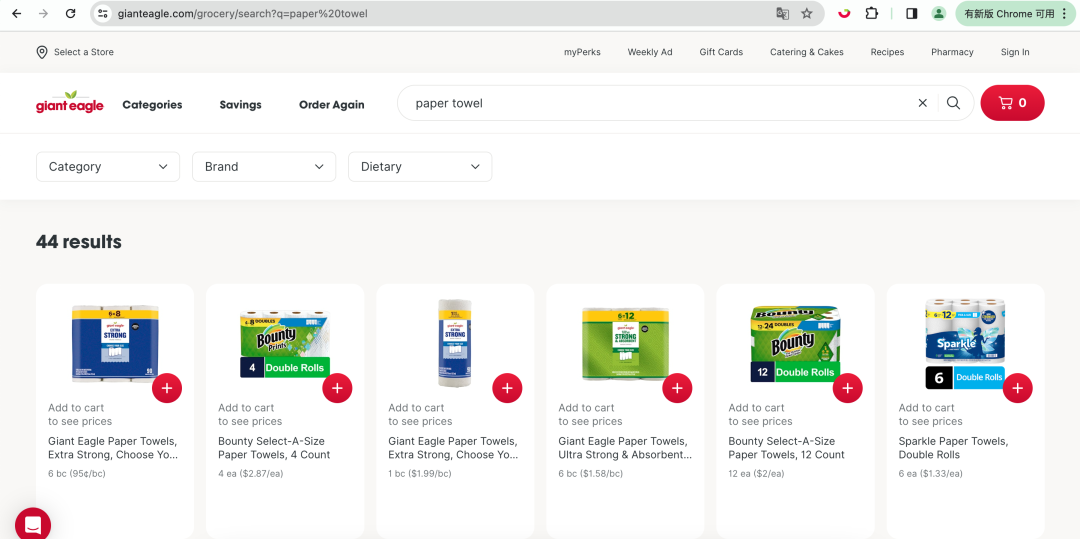The height and width of the screenshot is (539, 1080).
Task: Reload the page with refresh icon
Action: pyautogui.click(x=70, y=14)
